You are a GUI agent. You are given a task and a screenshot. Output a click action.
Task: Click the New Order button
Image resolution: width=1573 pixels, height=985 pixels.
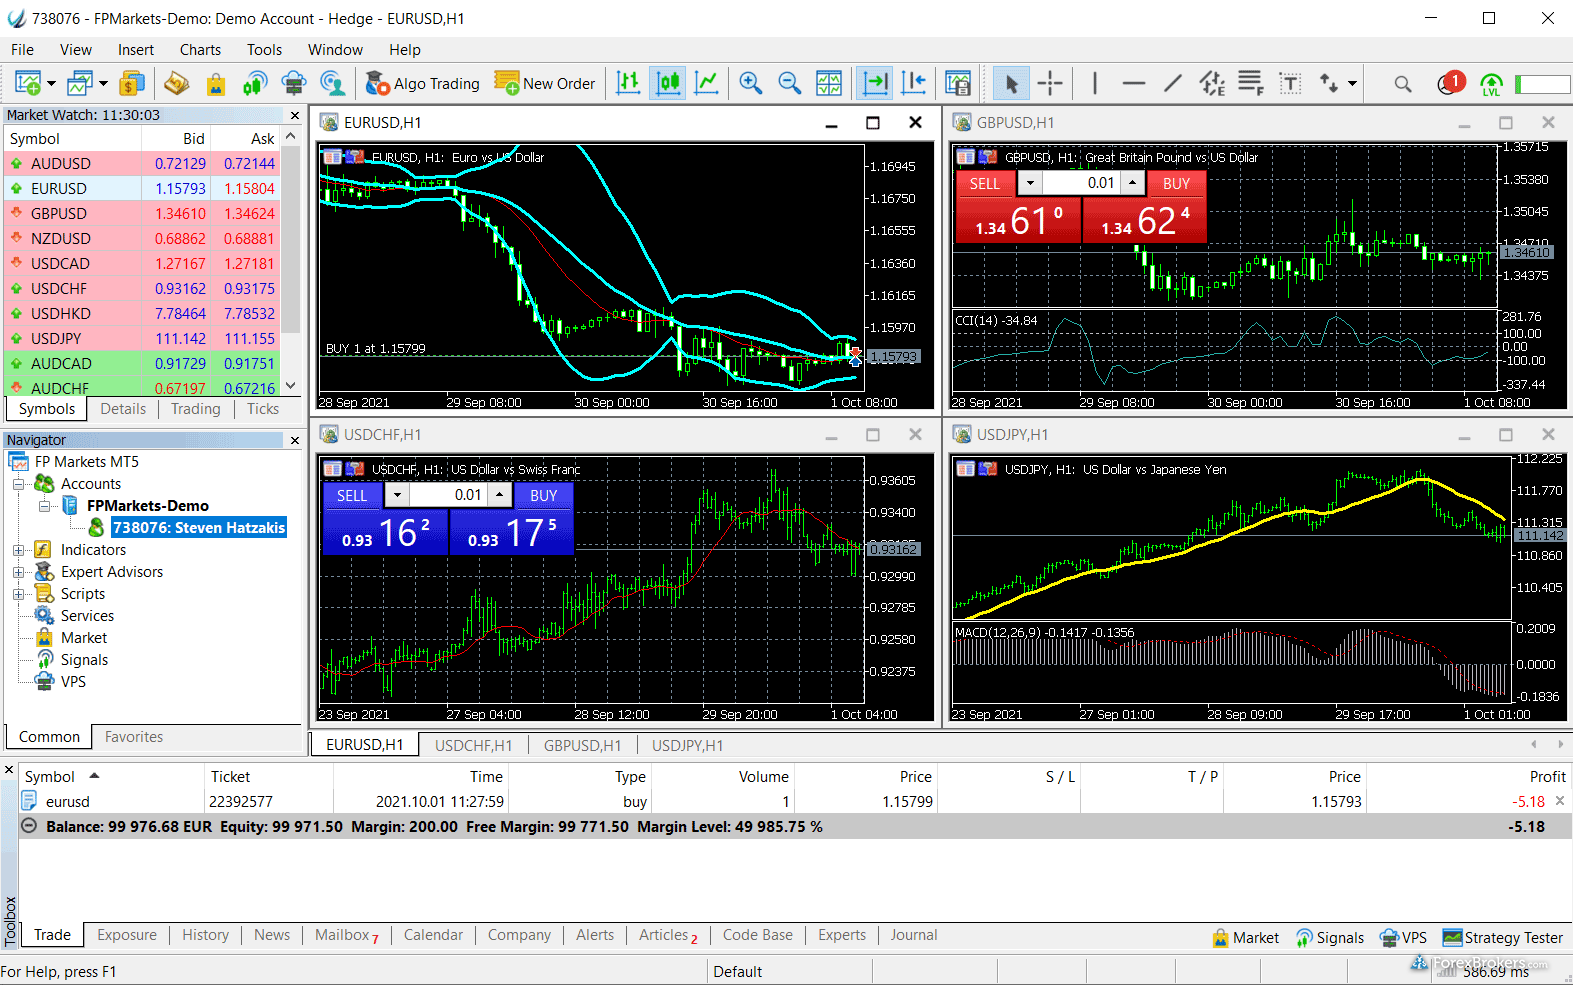pyautogui.click(x=546, y=84)
